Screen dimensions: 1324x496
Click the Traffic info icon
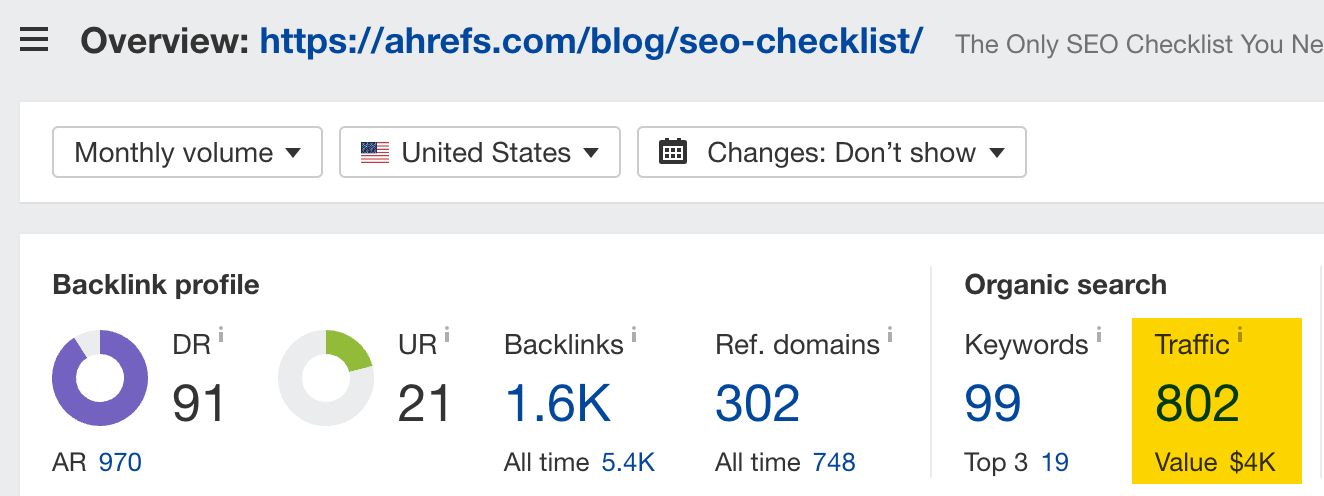[x=1239, y=335]
